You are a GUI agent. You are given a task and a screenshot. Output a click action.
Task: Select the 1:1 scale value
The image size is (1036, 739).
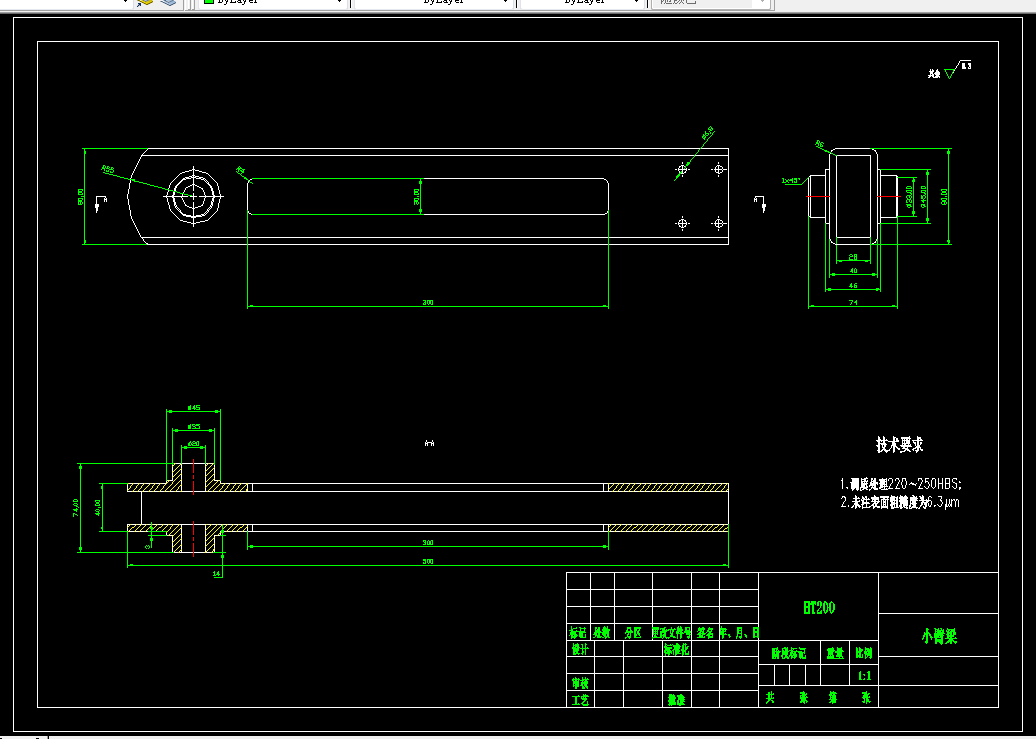pos(864,676)
